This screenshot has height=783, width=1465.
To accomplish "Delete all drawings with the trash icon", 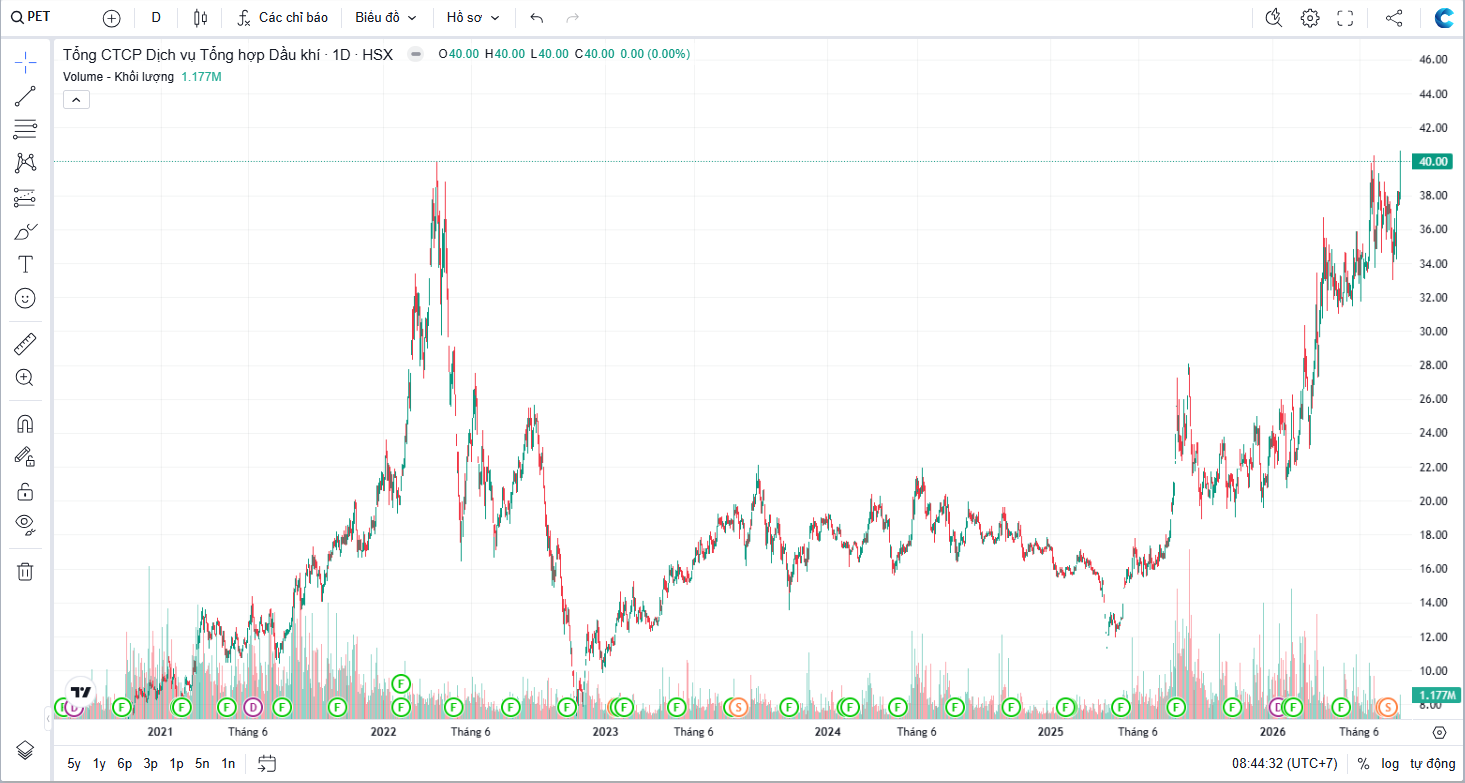I will coord(25,571).
